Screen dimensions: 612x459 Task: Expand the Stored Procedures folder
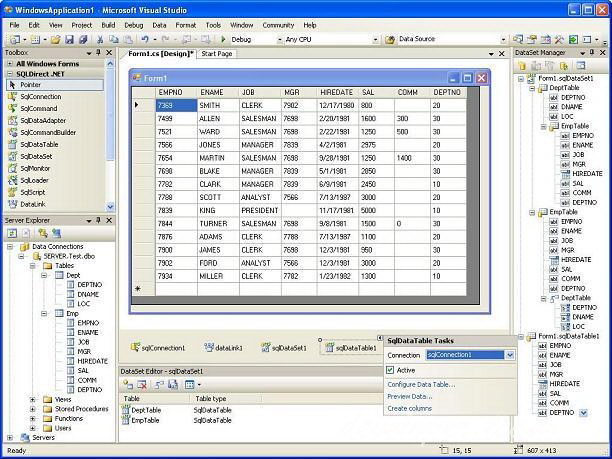[x=33, y=408]
